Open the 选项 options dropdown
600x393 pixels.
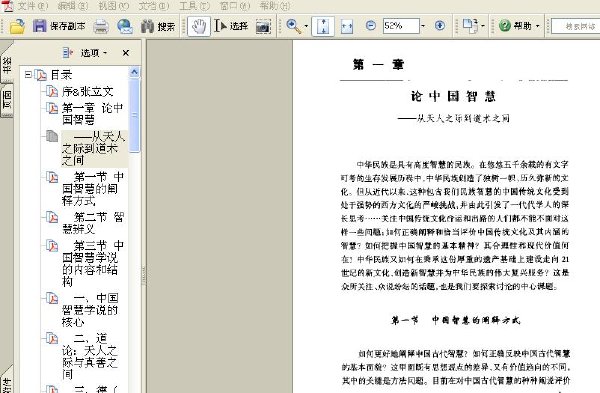click(94, 53)
